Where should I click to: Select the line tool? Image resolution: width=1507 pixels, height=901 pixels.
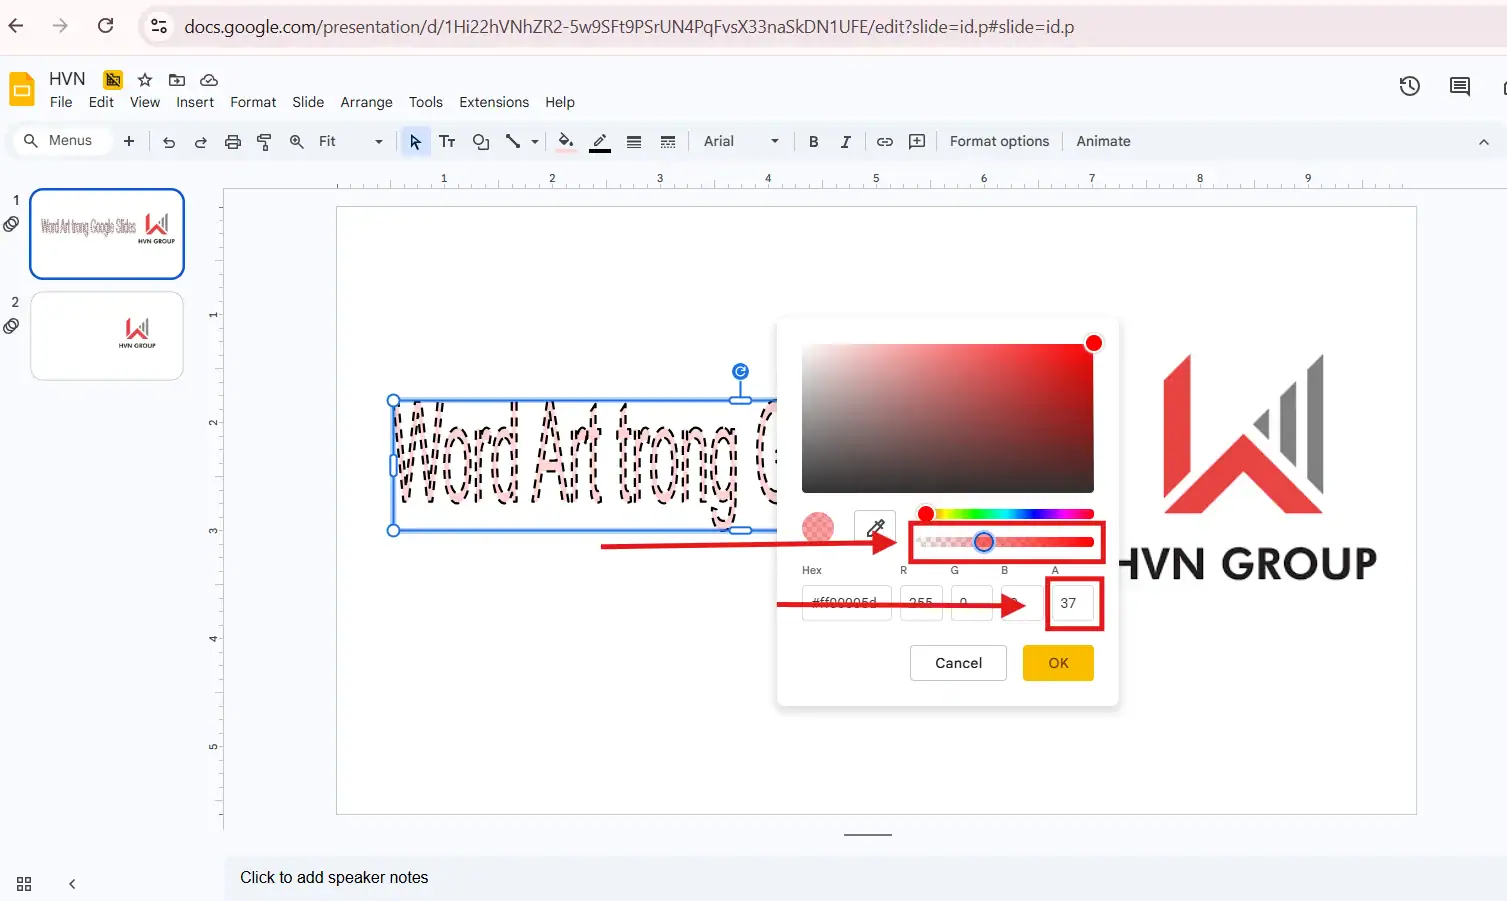click(x=512, y=141)
